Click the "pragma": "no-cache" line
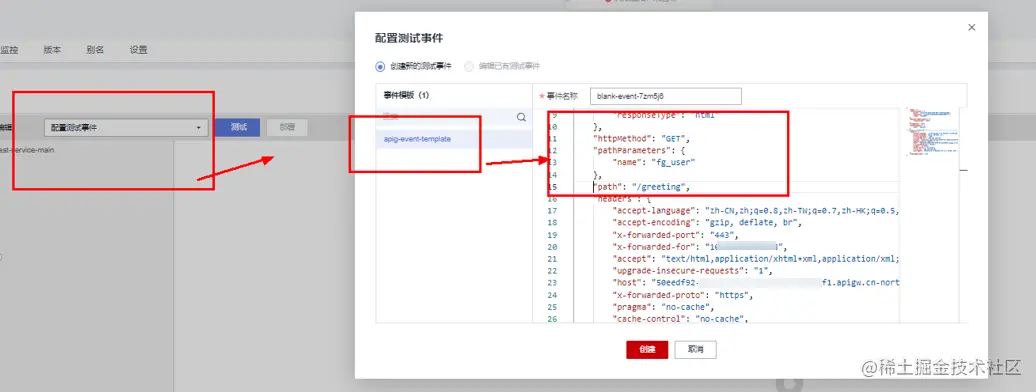This screenshot has height=392, width=1036. point(663,307)
